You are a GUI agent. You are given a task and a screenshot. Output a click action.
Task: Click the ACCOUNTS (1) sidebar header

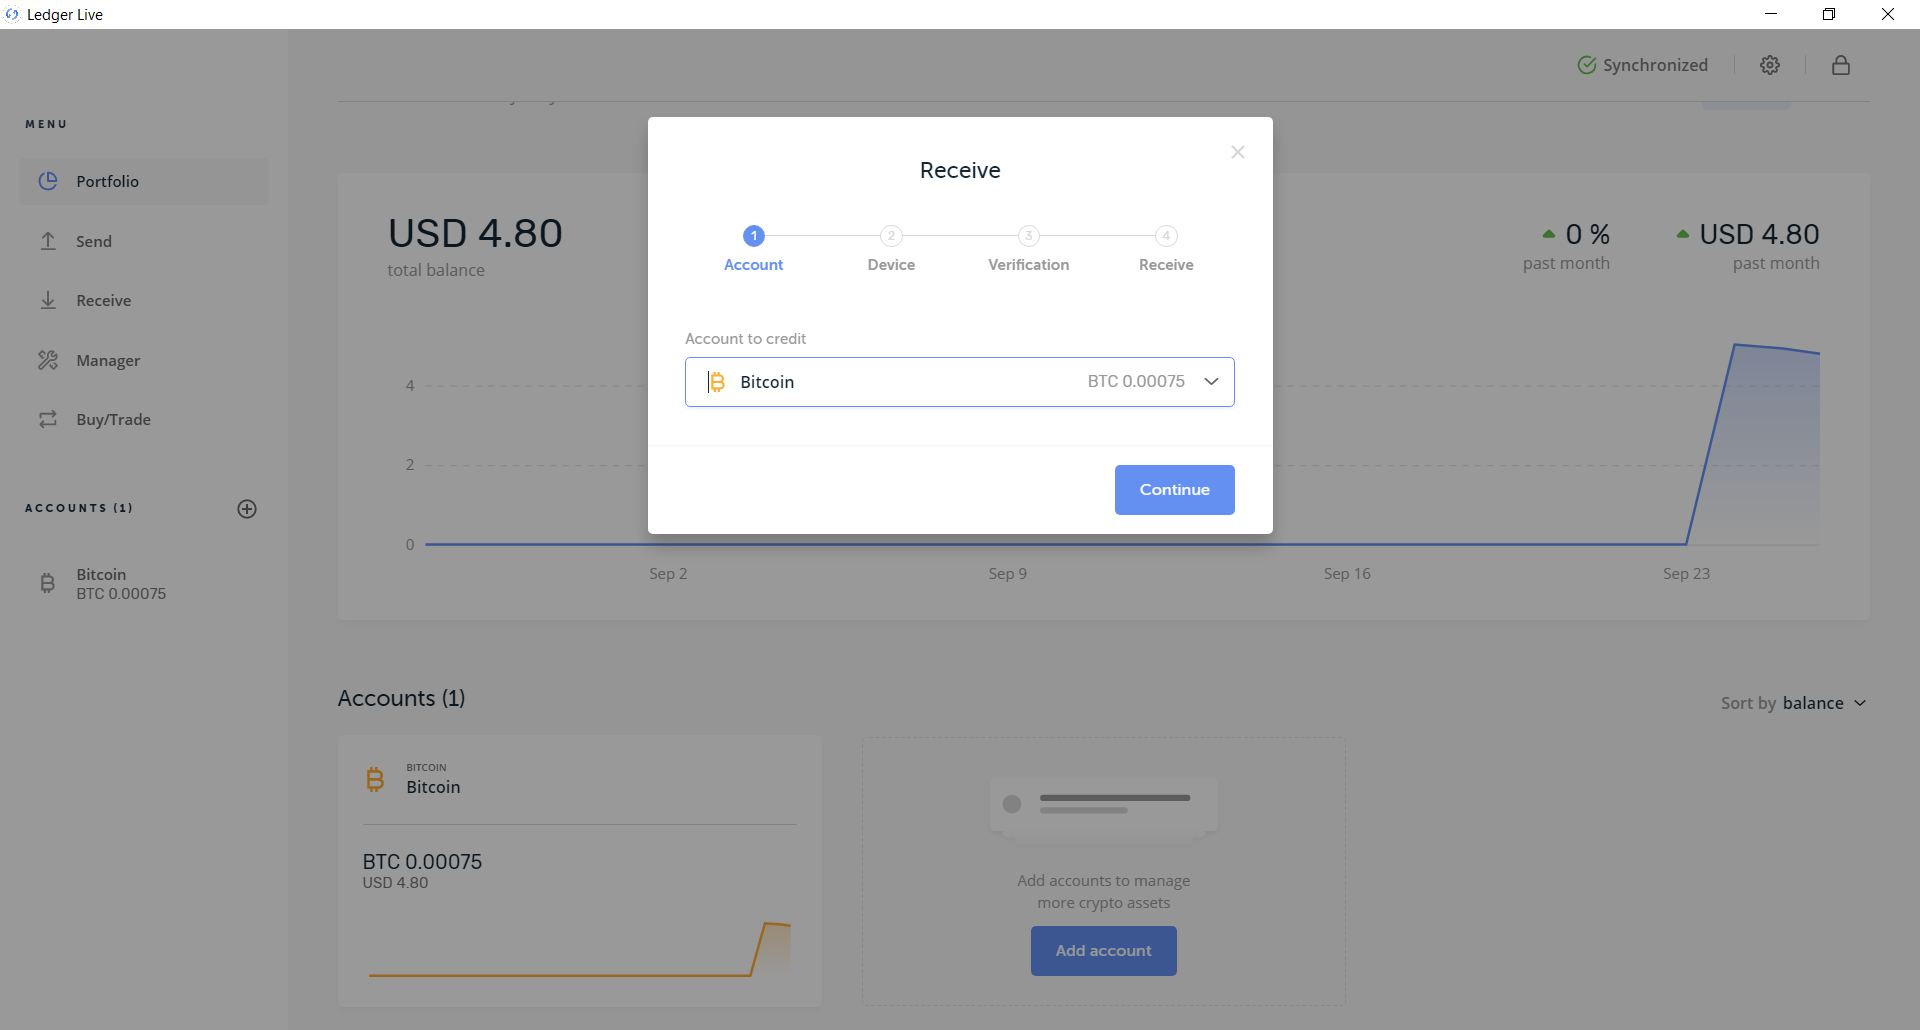pos(79,508)
